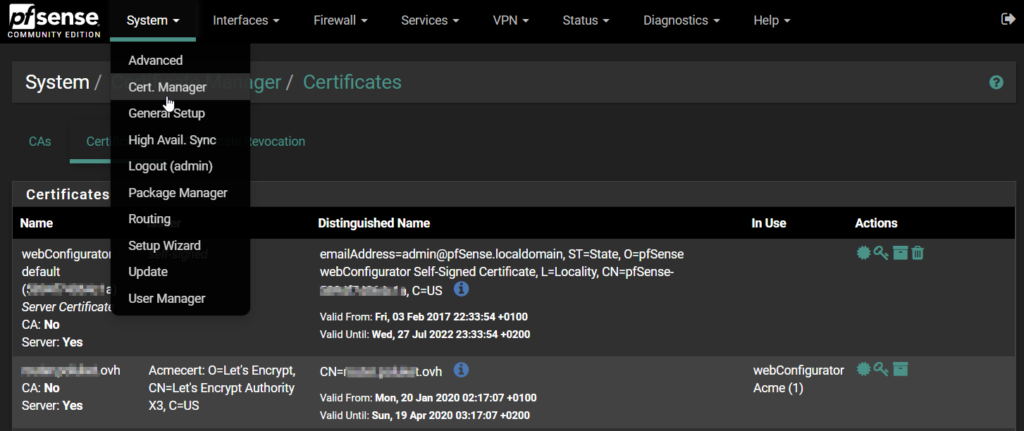
Task: Click the Valid Until 27 Jul 2022 date
Action: 451,334
